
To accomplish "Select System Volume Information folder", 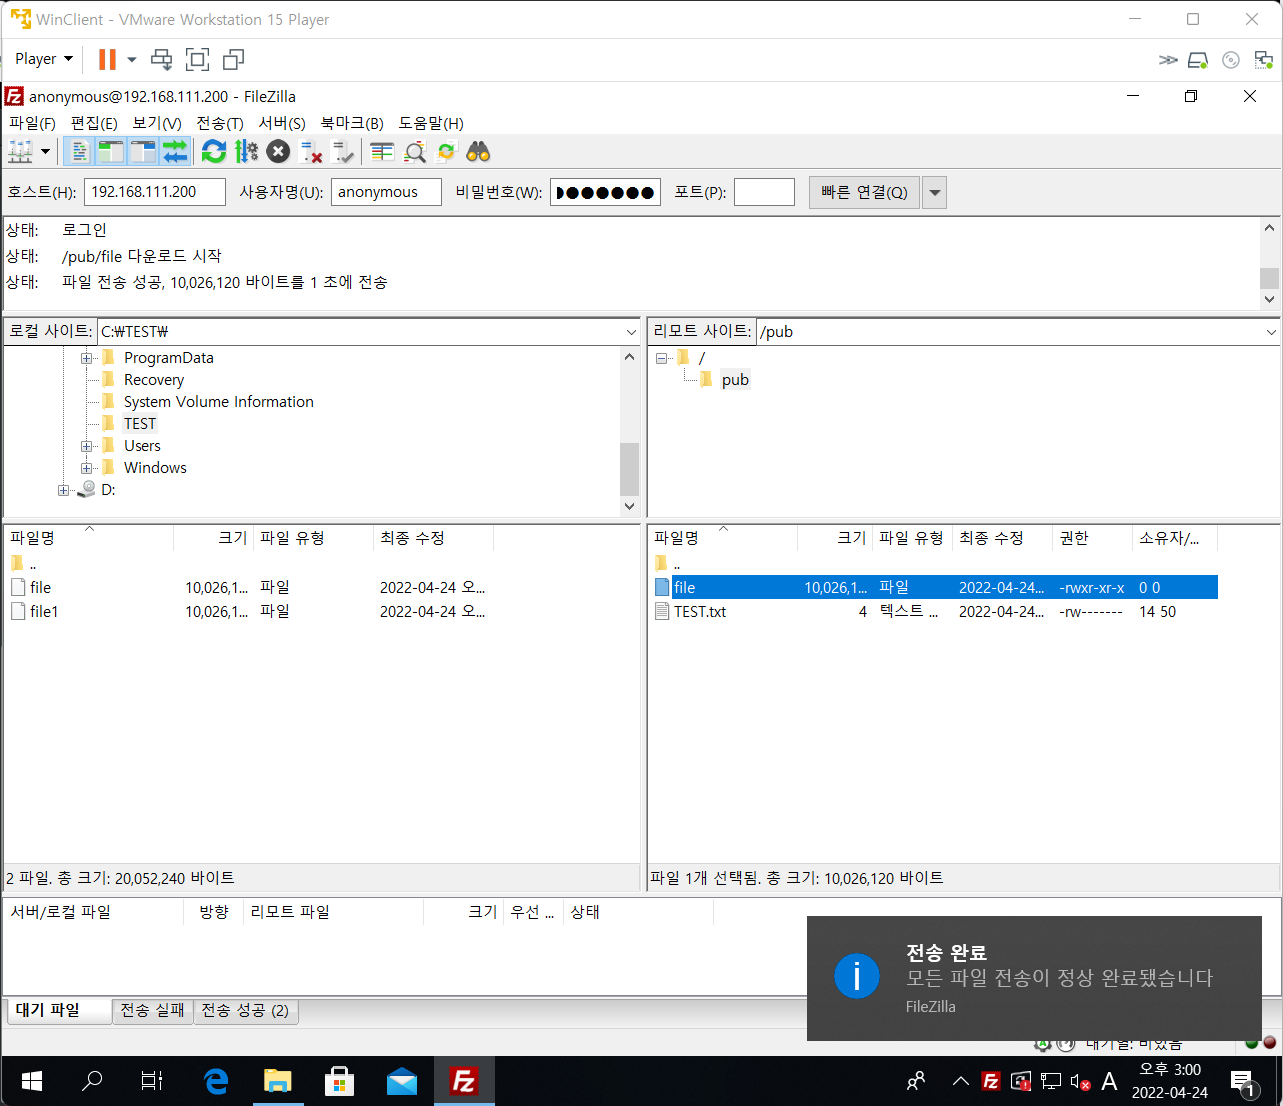I will point(219,402).
